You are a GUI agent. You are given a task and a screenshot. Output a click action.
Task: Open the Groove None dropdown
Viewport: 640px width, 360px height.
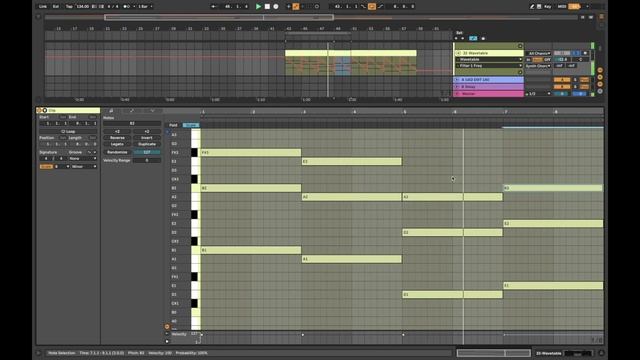point(83,158)
